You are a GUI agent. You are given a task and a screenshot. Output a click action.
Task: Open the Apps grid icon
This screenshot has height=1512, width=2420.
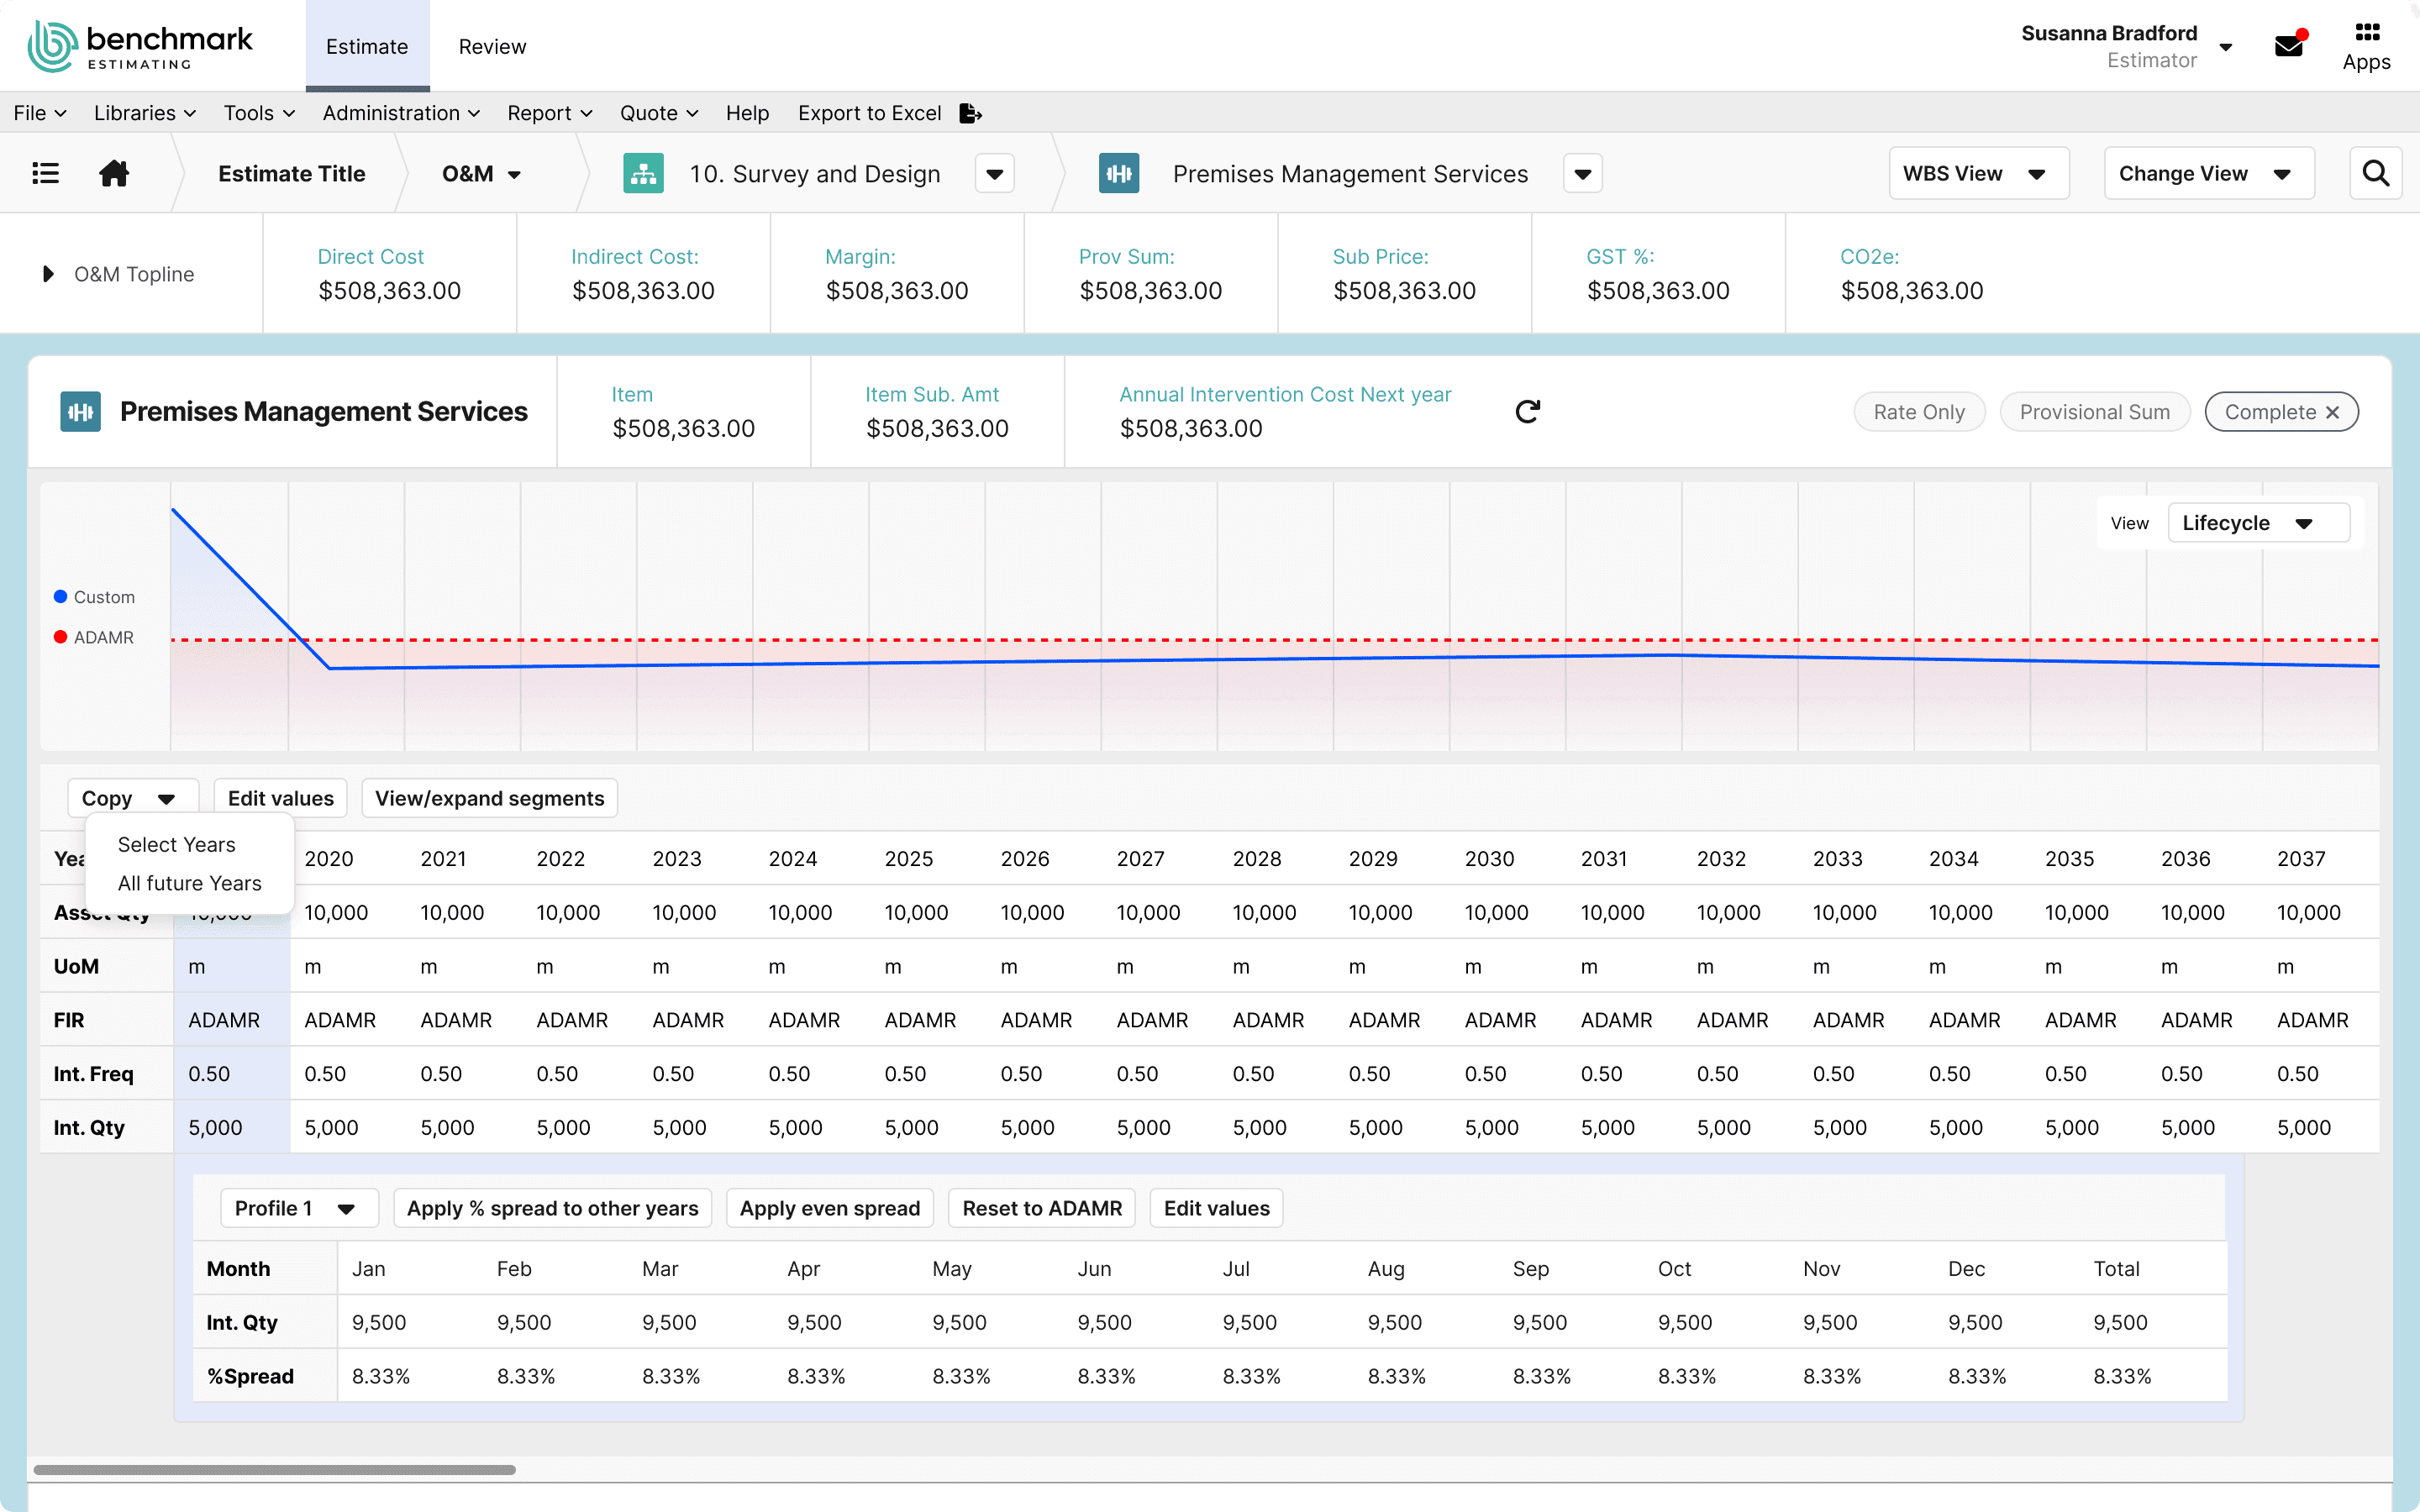2366,34
